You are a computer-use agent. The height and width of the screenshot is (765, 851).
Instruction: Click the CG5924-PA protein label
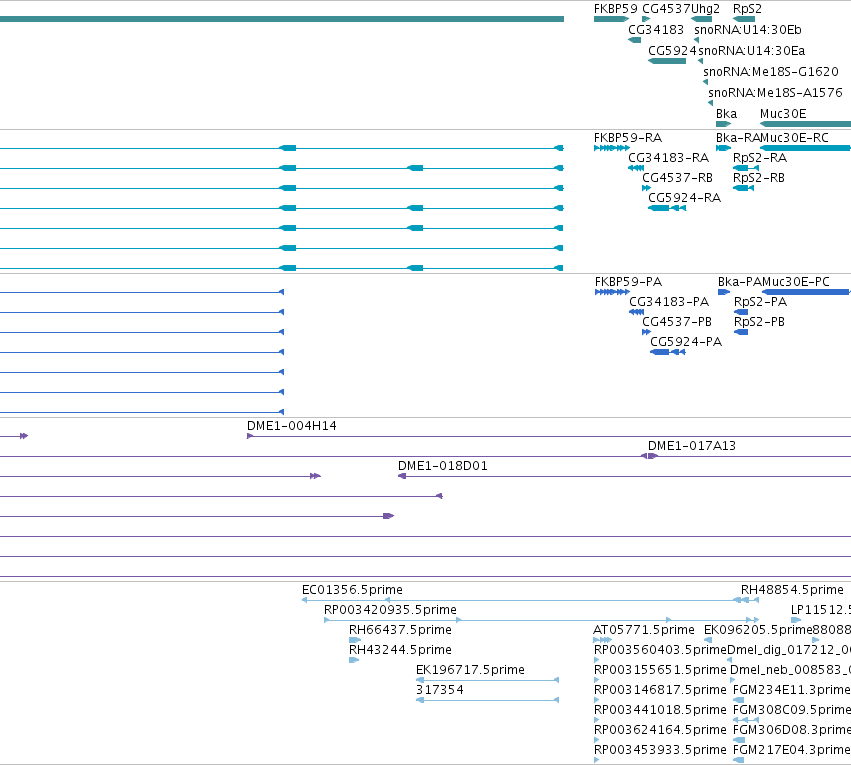(686, 342)
